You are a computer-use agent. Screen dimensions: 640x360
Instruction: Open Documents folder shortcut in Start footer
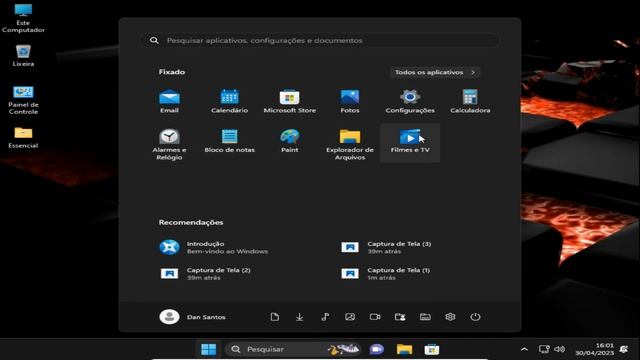click(x=275, y=317)
